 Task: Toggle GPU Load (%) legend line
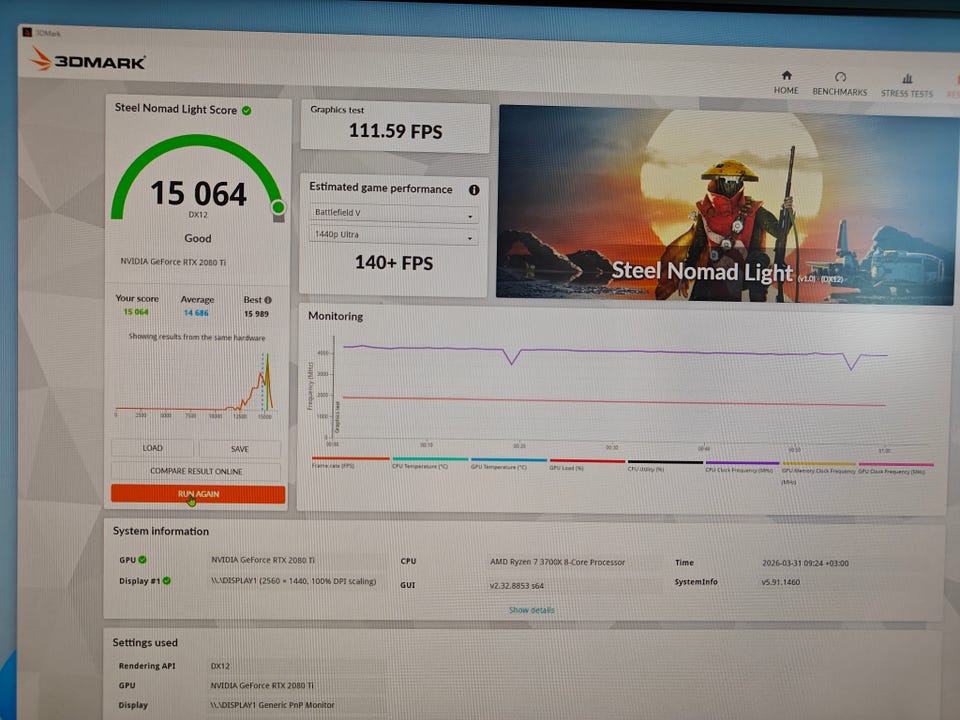click(587, 465)
